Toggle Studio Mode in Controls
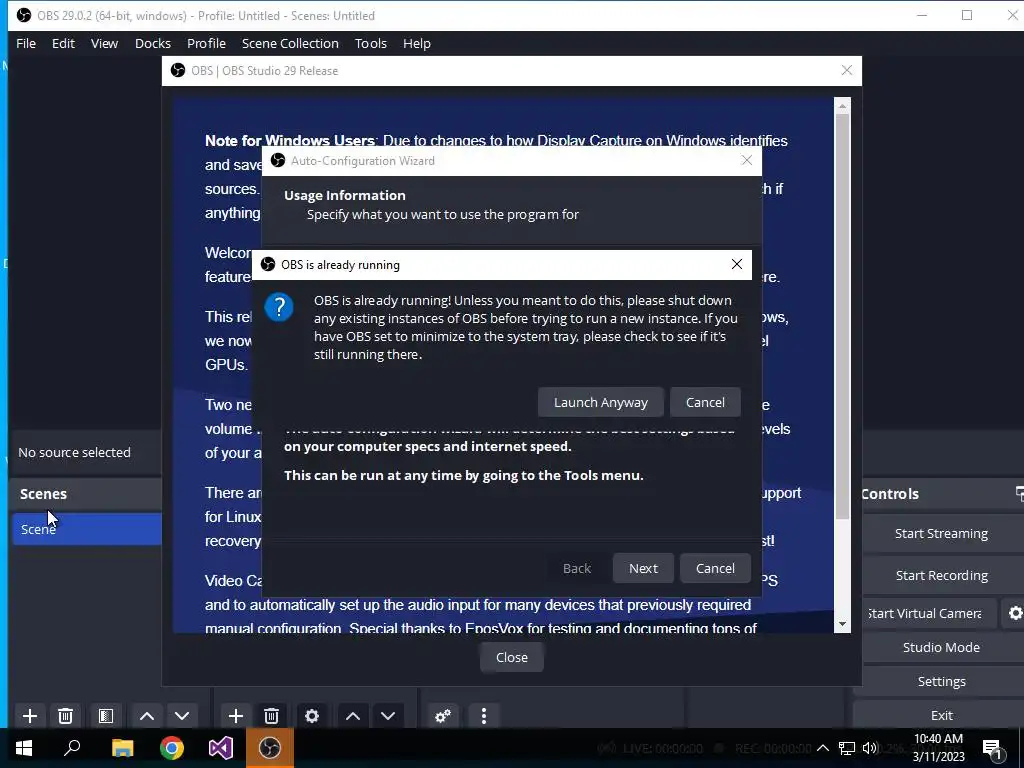1024x768 pixels. (x=941, y=647)
